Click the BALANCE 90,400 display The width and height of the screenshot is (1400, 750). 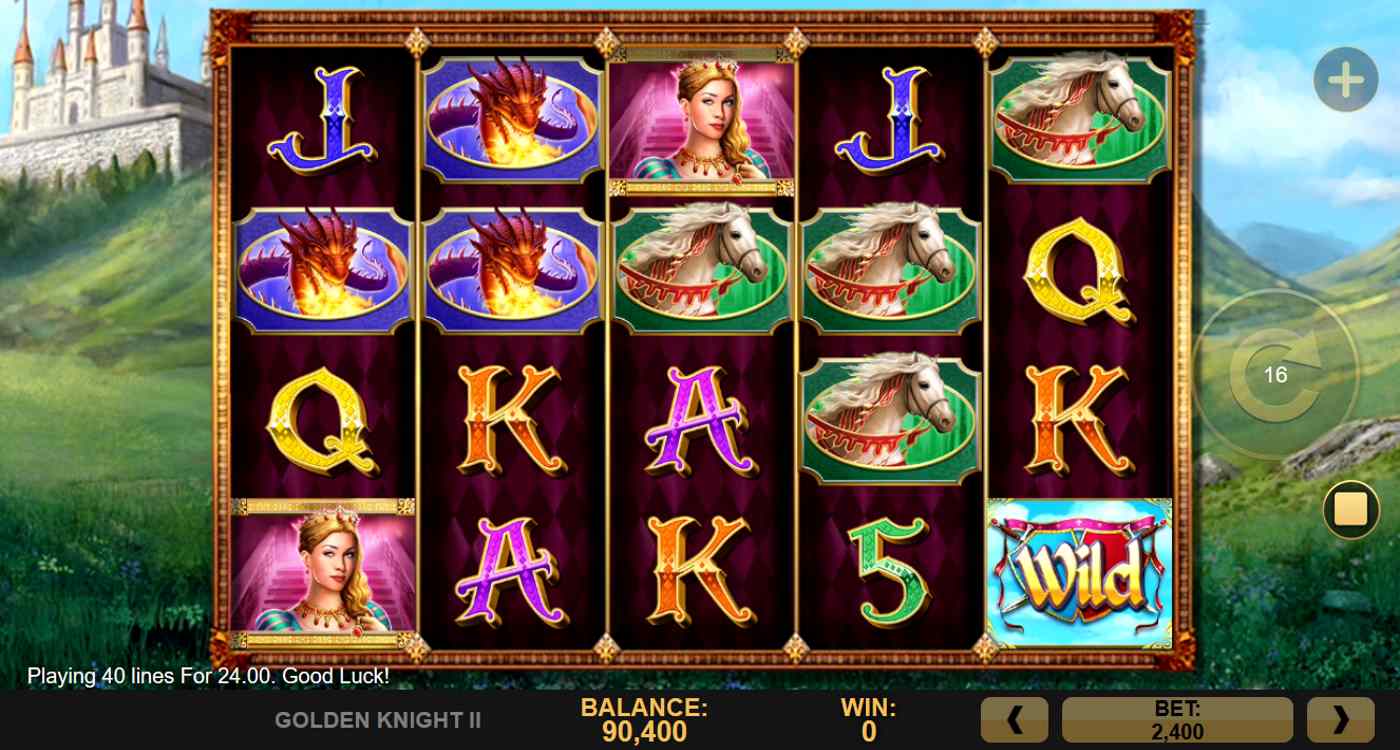(644, 720)
